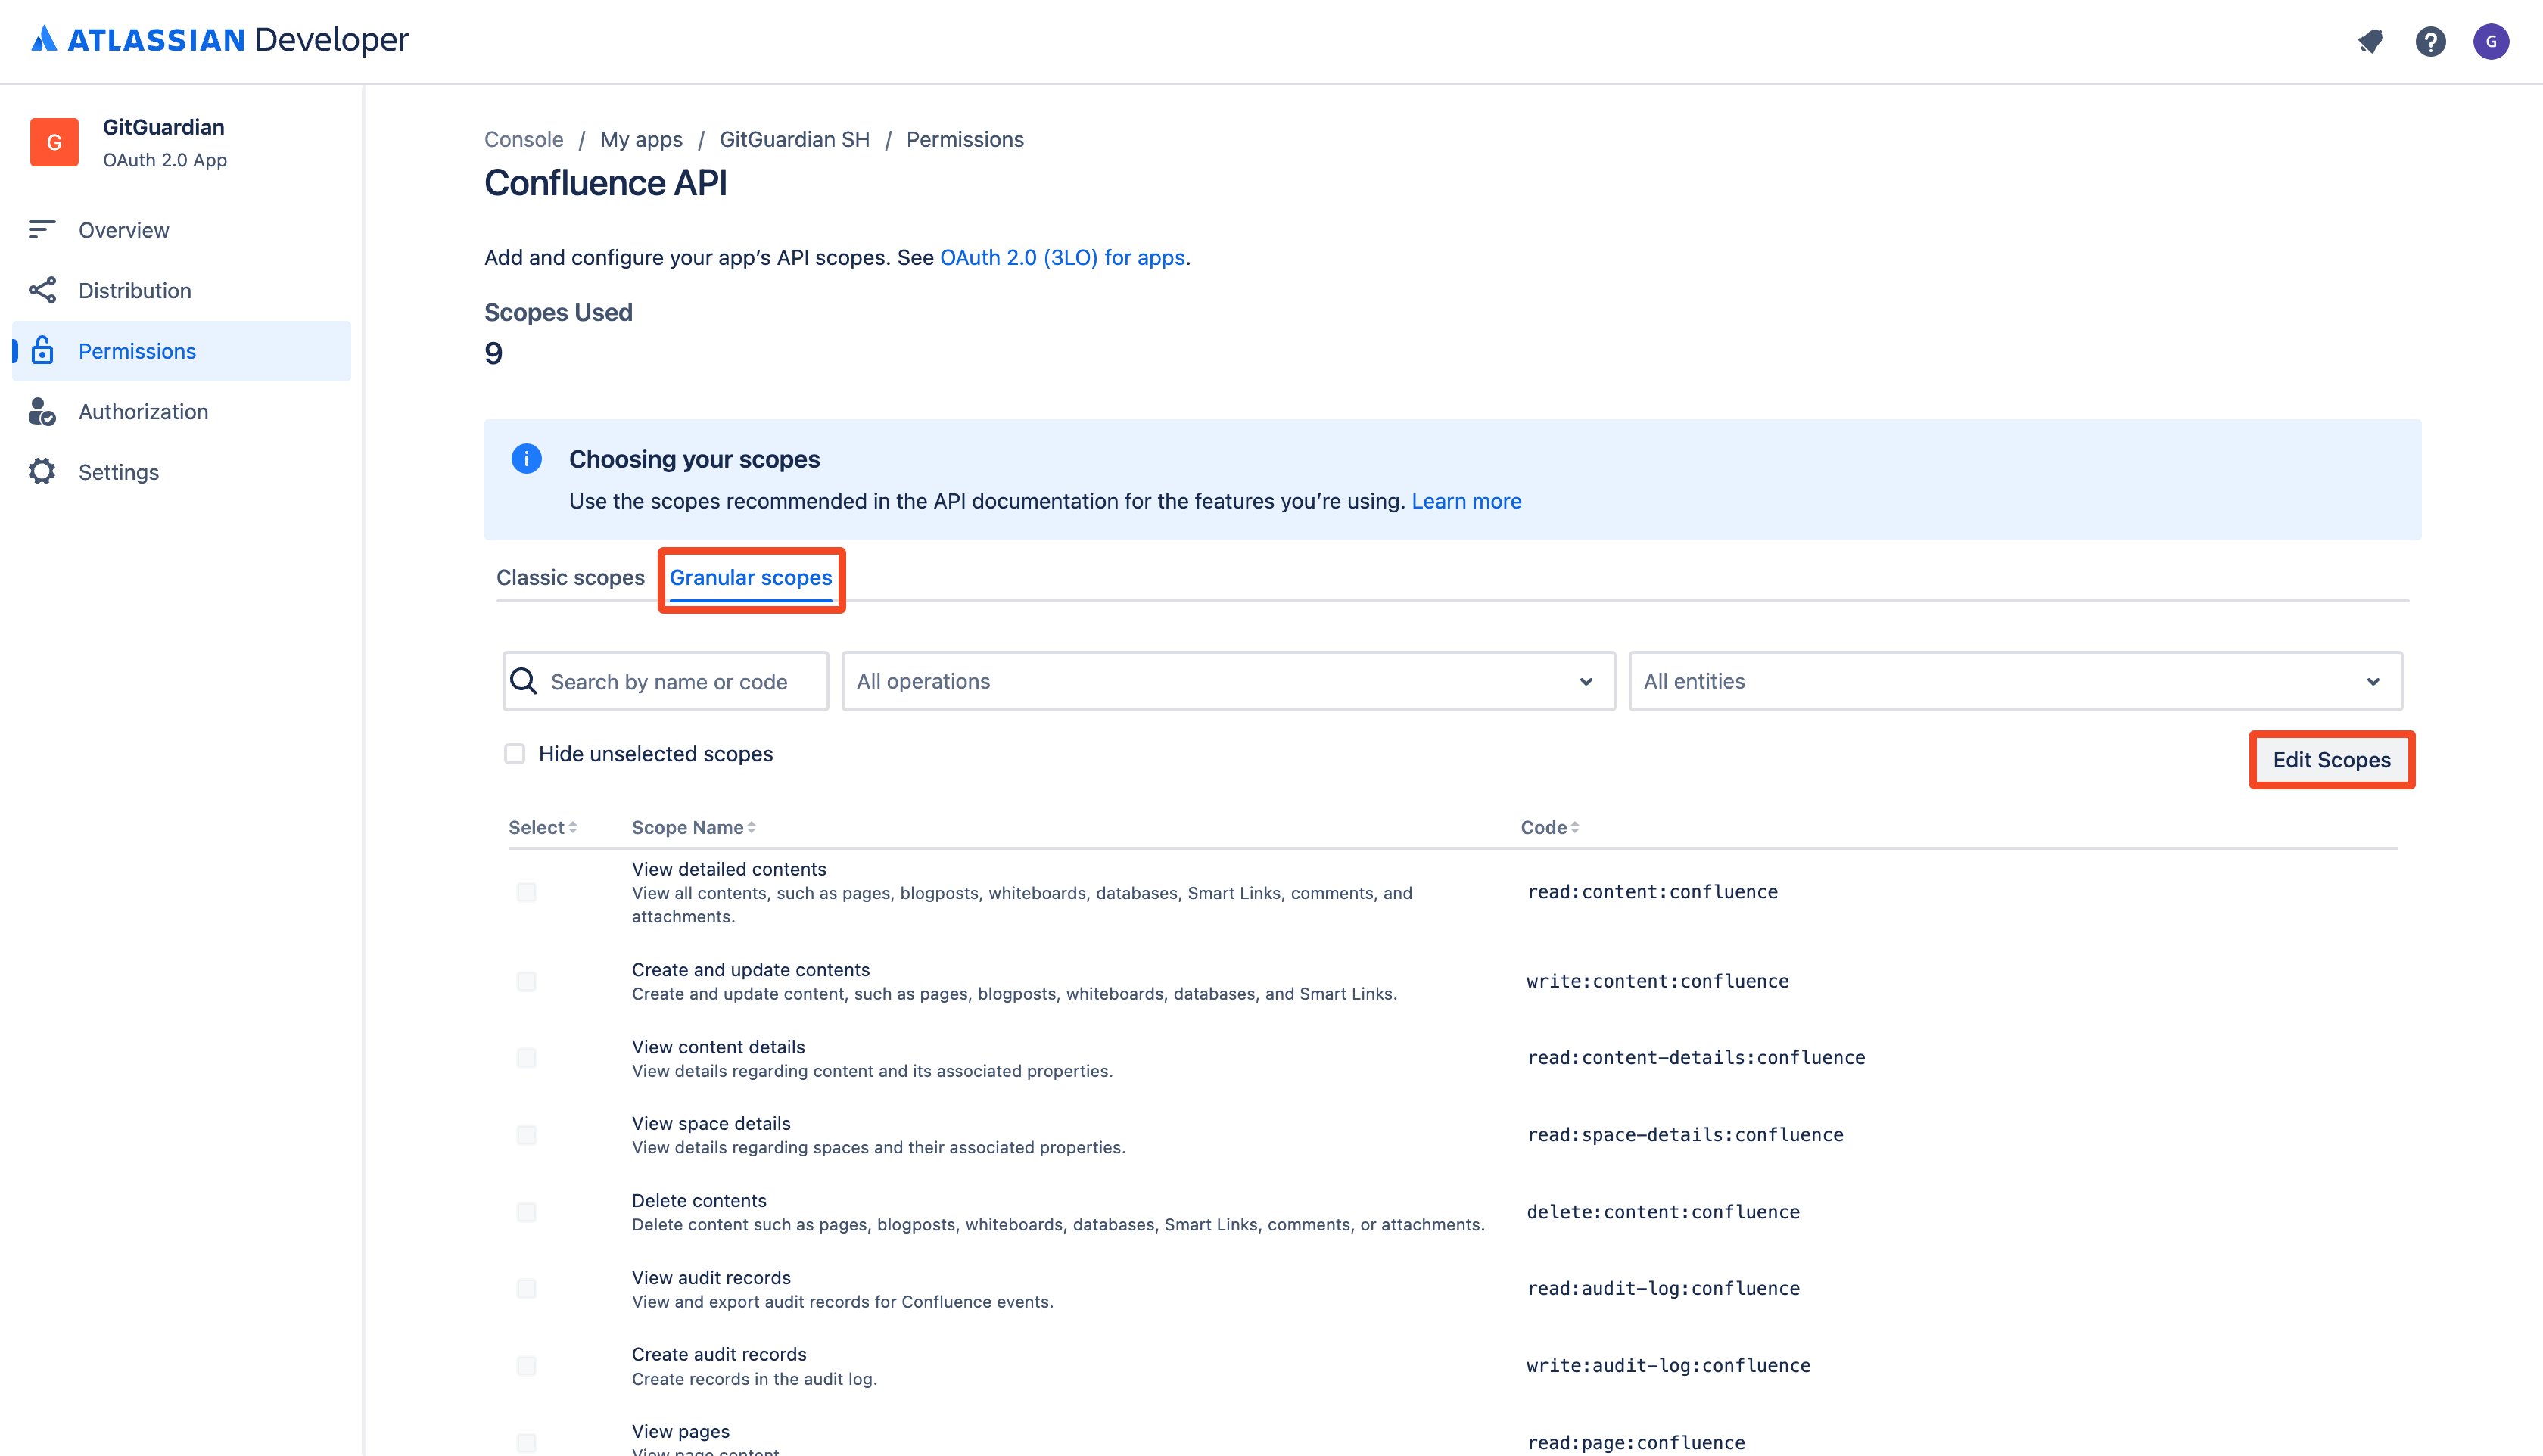The height and width of the screenshot is (1456, 2543).
Task: Click the GitGuardian app avatar icon
Action: tap(54, 142)
